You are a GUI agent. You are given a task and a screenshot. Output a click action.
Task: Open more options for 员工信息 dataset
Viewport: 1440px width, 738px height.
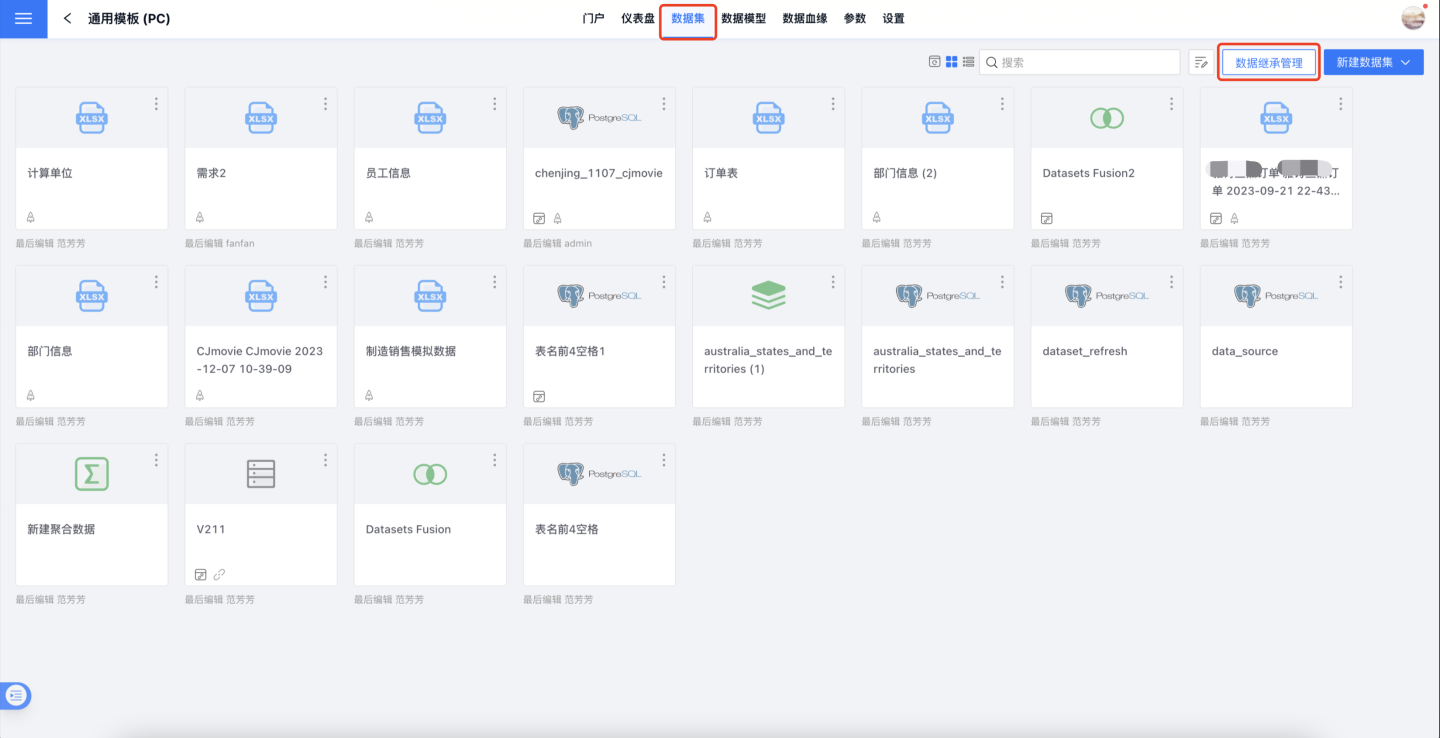494,104
